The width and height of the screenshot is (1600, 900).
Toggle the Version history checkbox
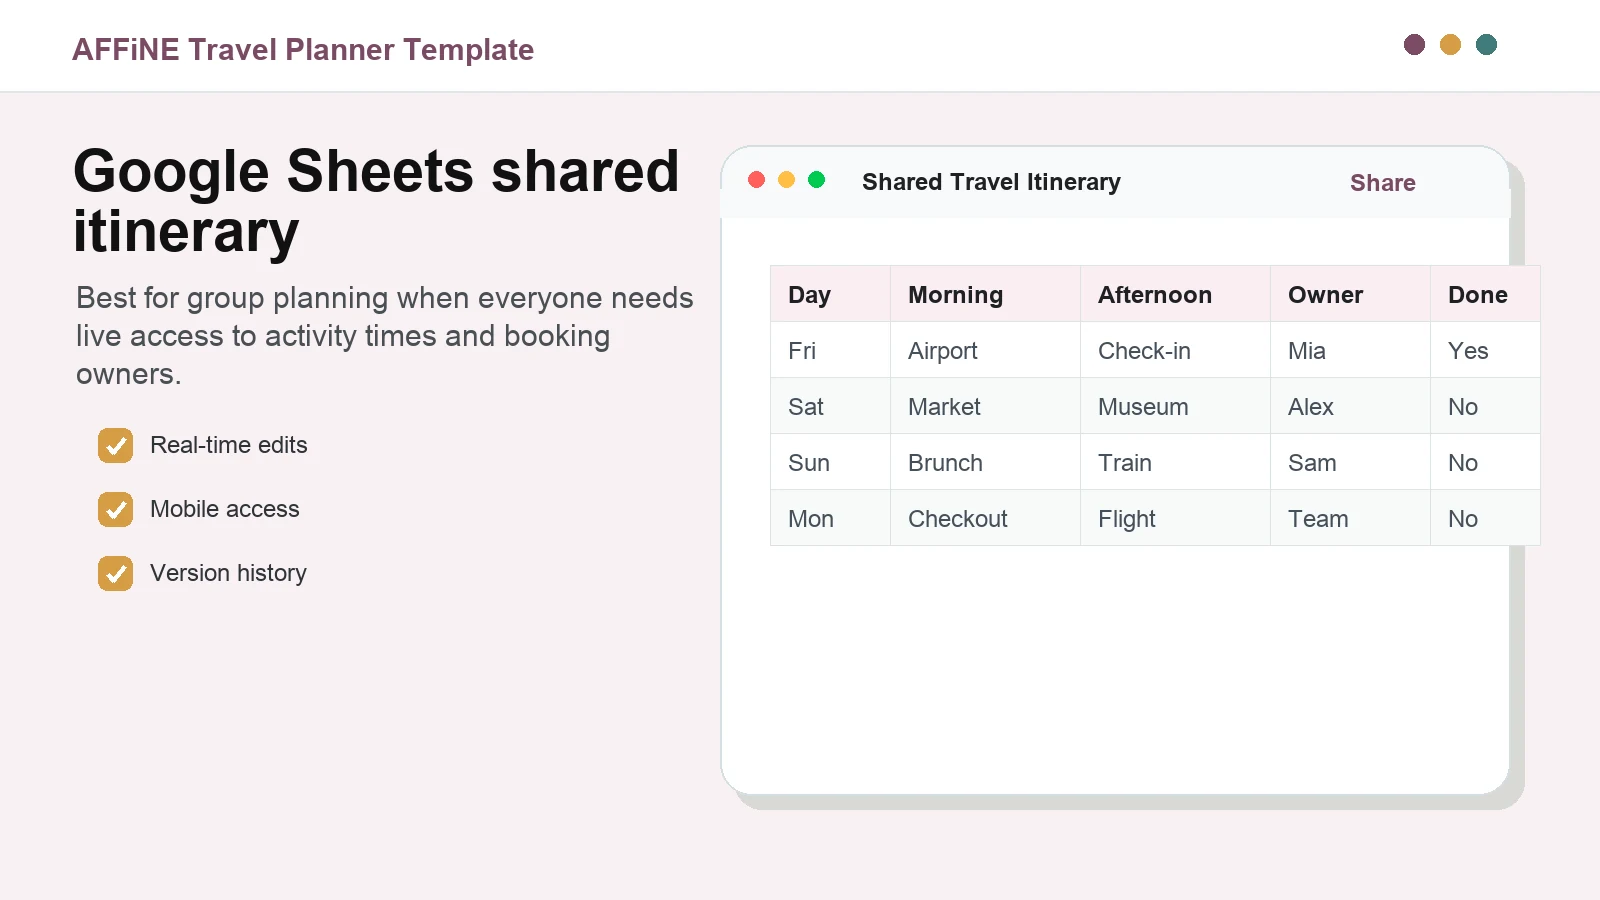115,574
